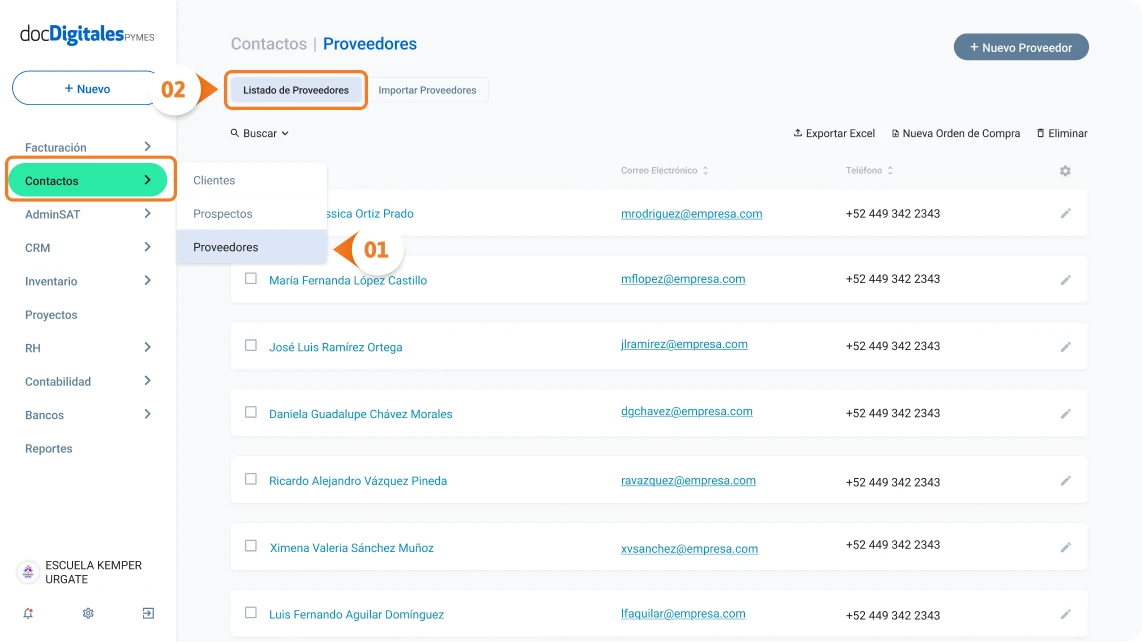Open table column settings gear
1142x642 pixels.
pyautogui.click(x=1065, y=171)
